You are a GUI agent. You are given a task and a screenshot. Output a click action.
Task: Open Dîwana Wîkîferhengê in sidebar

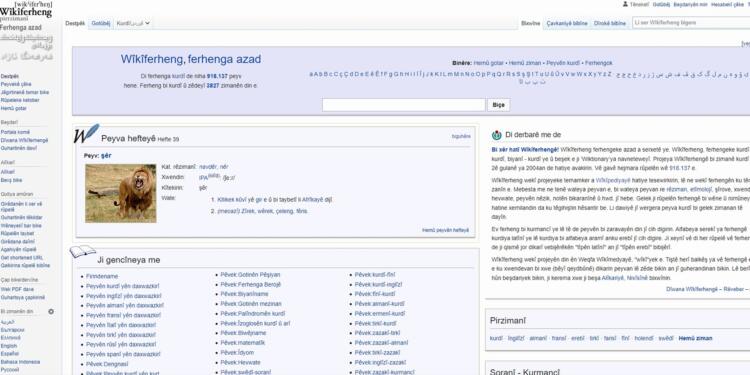(x=24, y=140)
